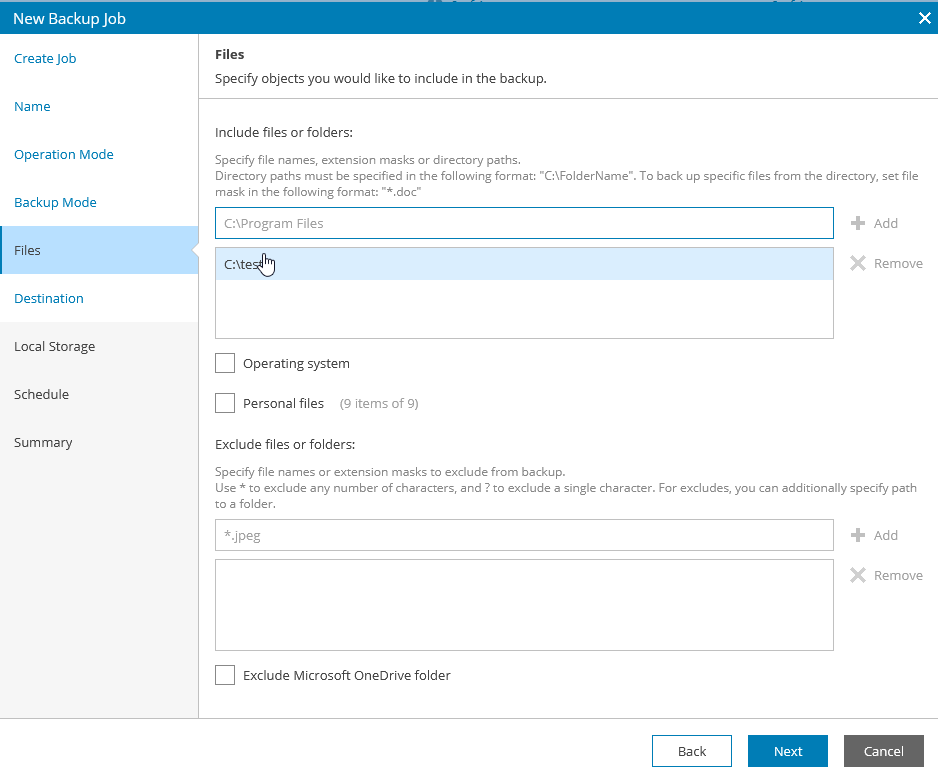Image resolution: width=938 pixels, height=783 pixels.
Task: Check the Personal files option
Action: pos(224,403)
